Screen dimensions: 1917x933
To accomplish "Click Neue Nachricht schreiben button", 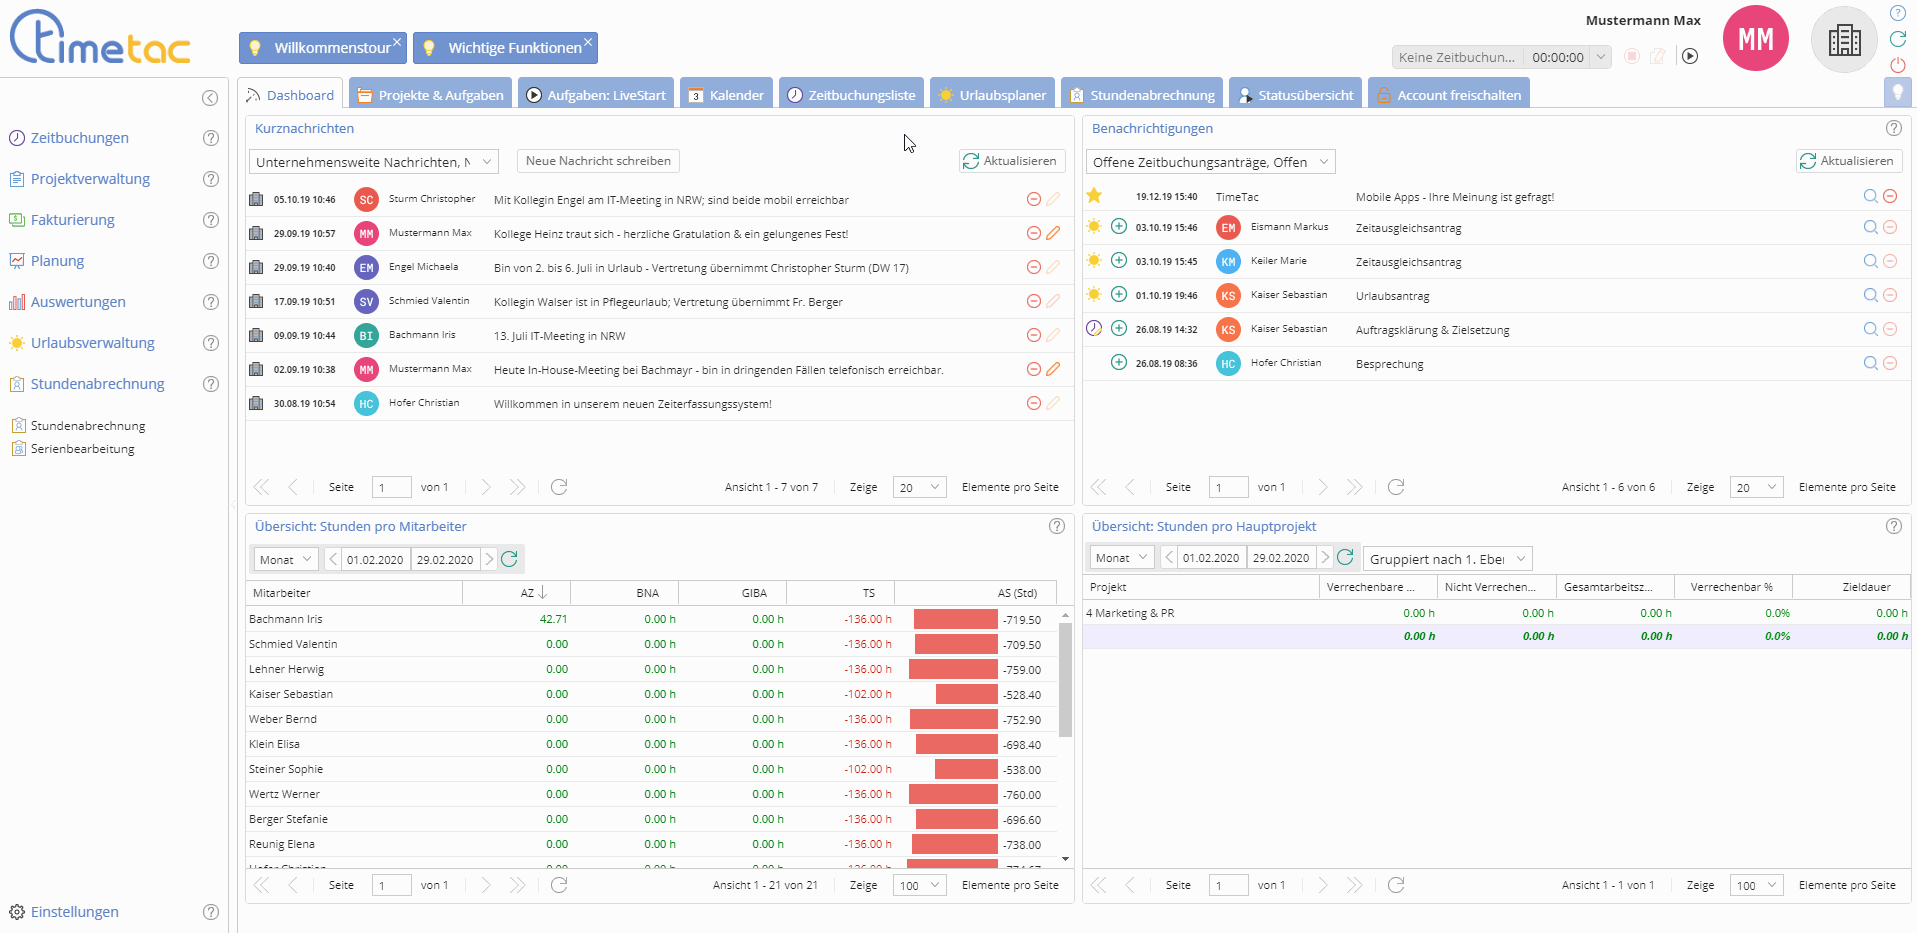I will 598,161.
